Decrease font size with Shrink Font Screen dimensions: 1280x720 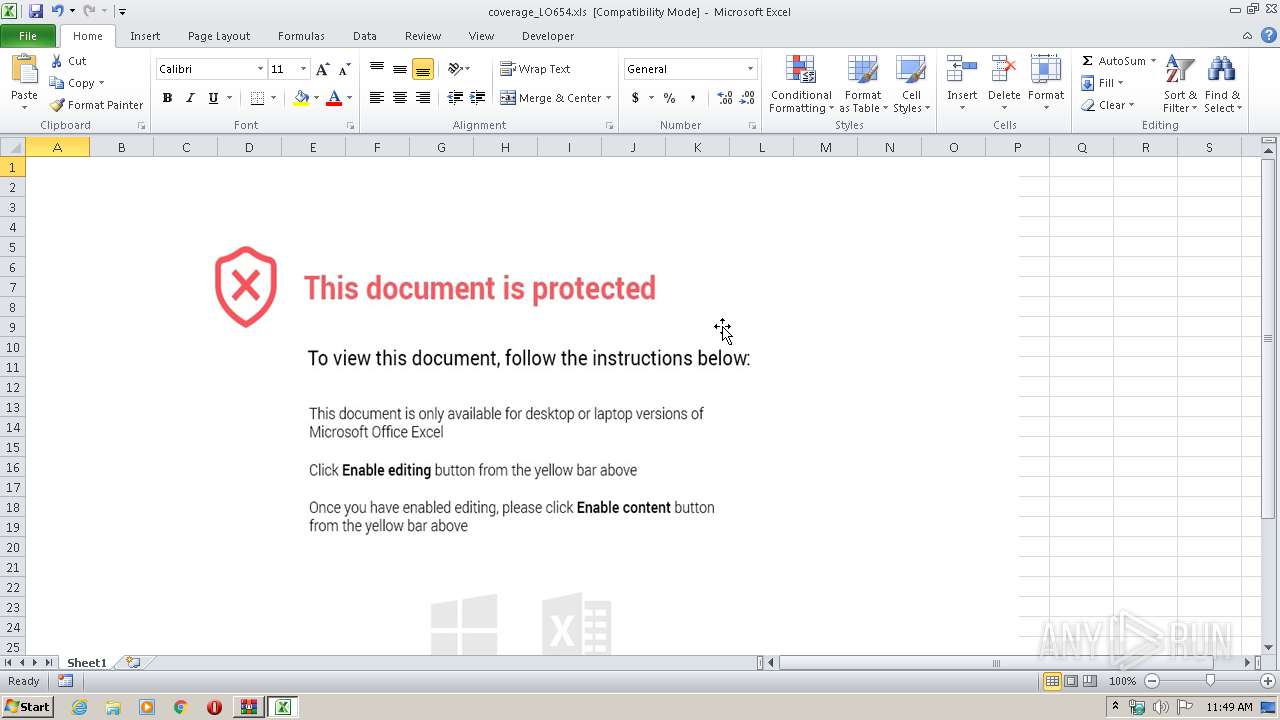tap(344, 69)
